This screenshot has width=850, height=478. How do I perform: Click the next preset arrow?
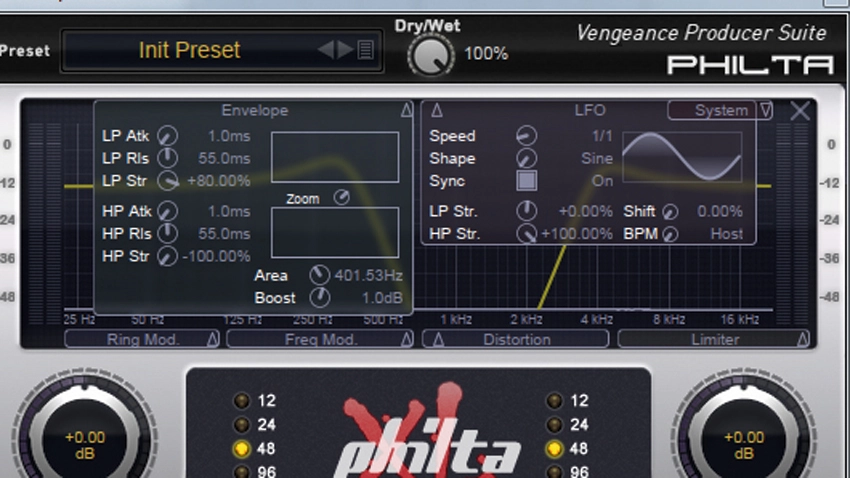coord(345,50)
